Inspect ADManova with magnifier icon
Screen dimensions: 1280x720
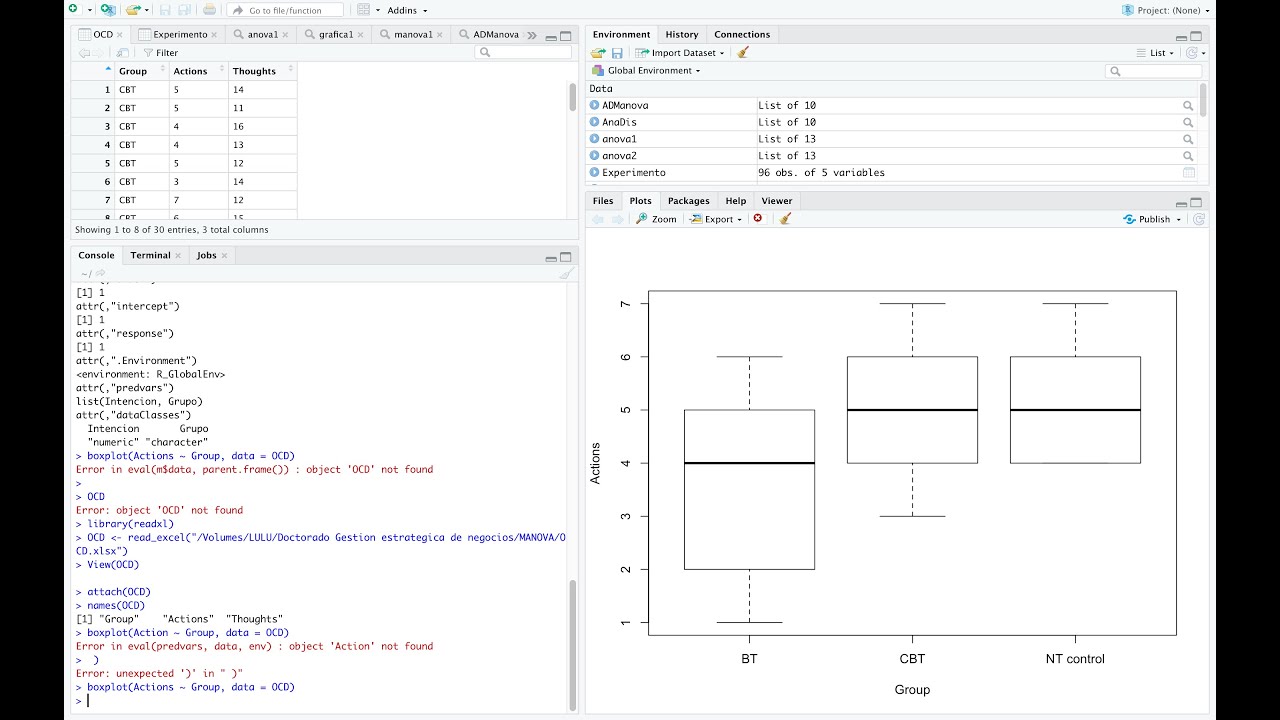(1188, 106)
